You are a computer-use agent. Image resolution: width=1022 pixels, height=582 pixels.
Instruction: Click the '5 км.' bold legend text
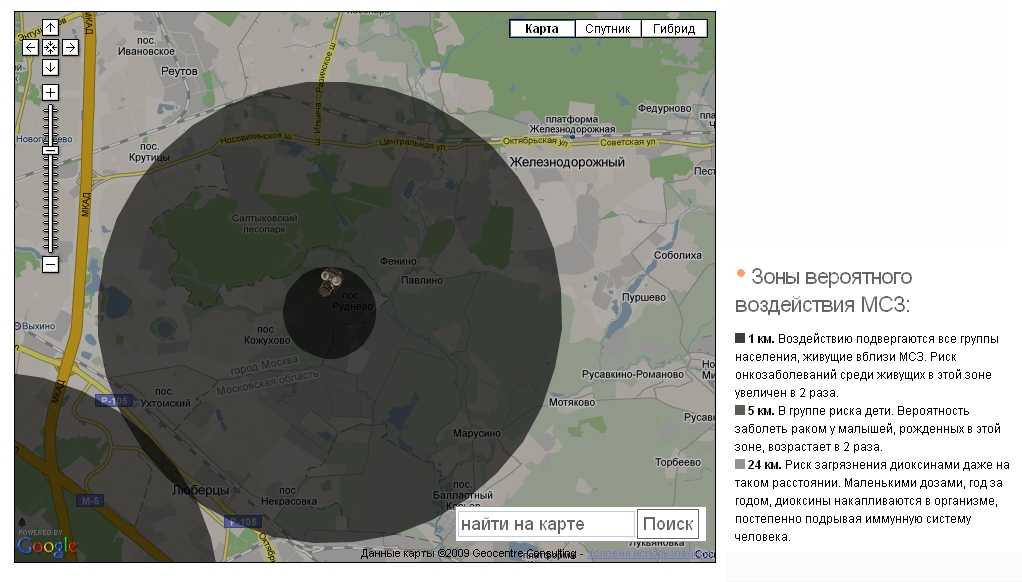(x=761, y=411)
